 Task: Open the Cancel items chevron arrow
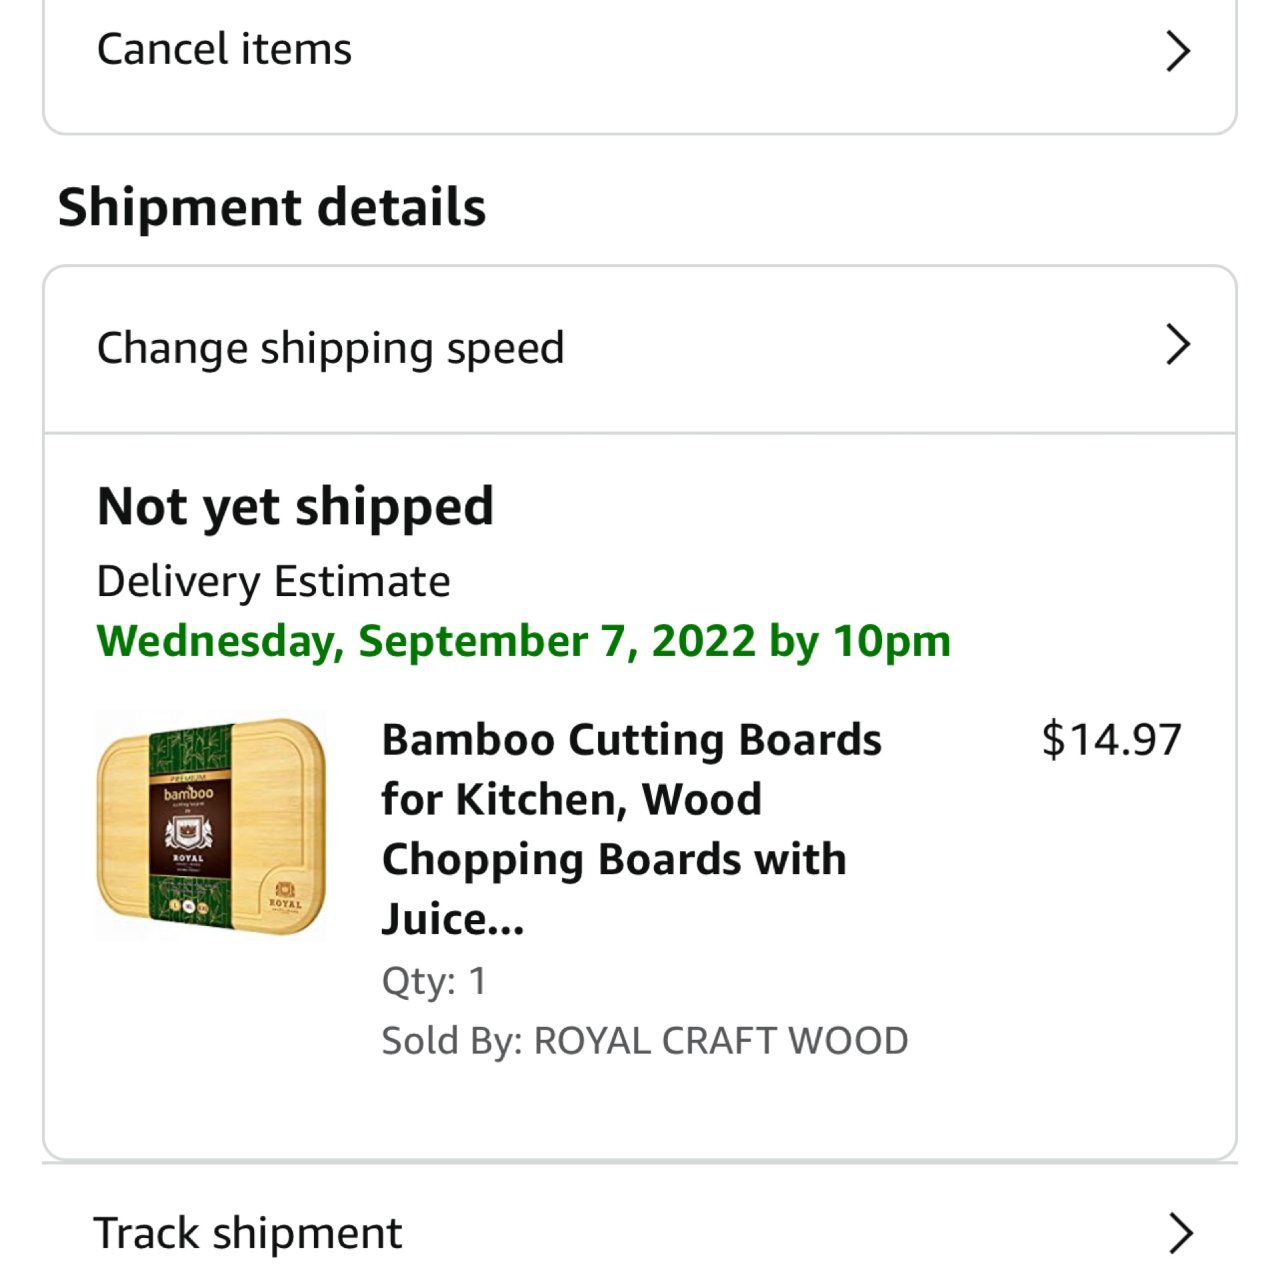tap(1178, 51)
